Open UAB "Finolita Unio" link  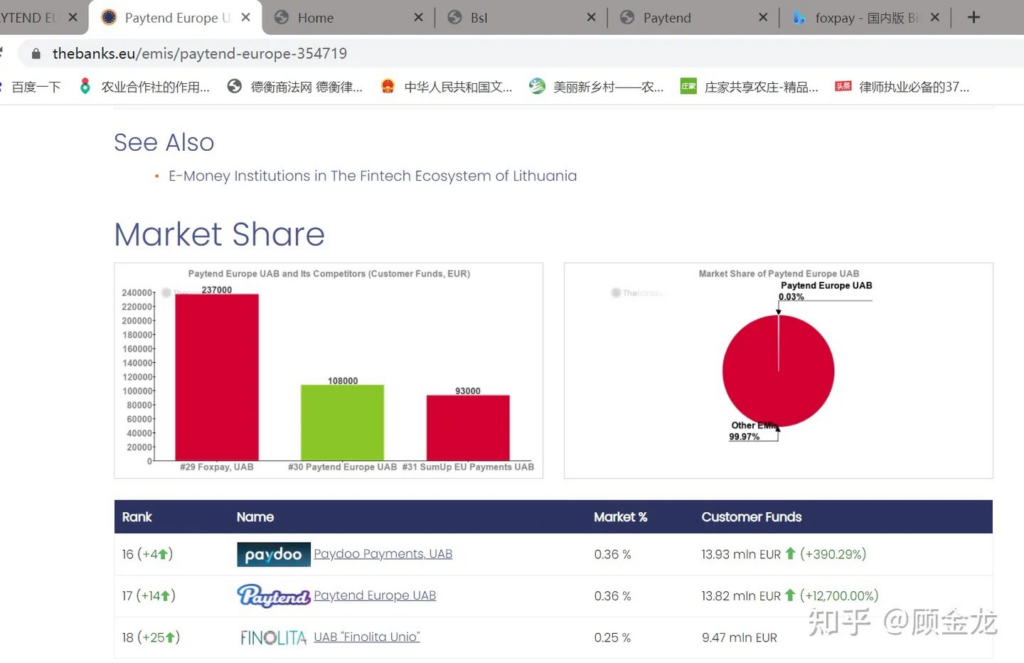[x=366, y=637]
